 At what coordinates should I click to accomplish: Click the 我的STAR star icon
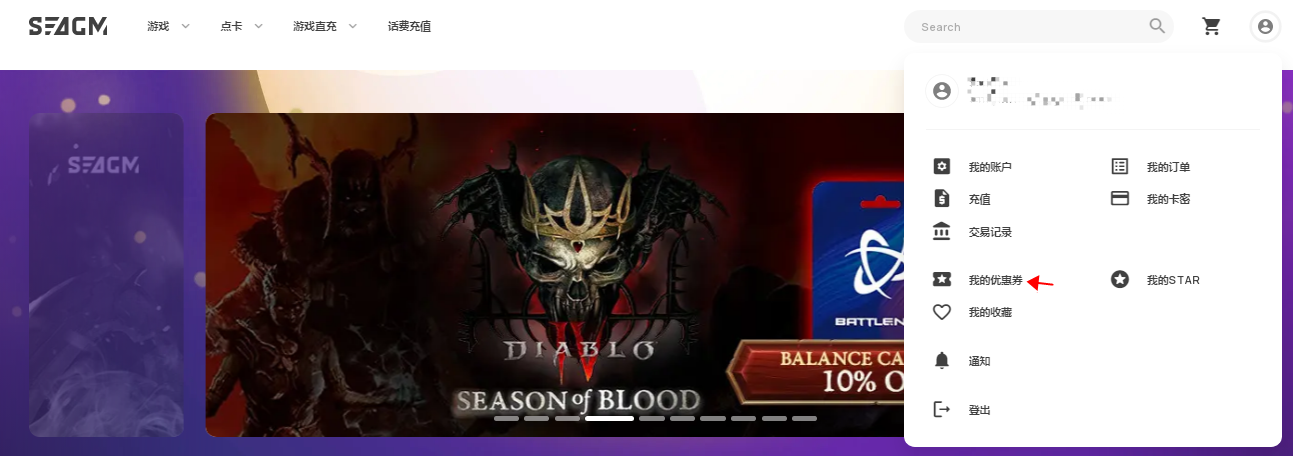click(1120, 280)
